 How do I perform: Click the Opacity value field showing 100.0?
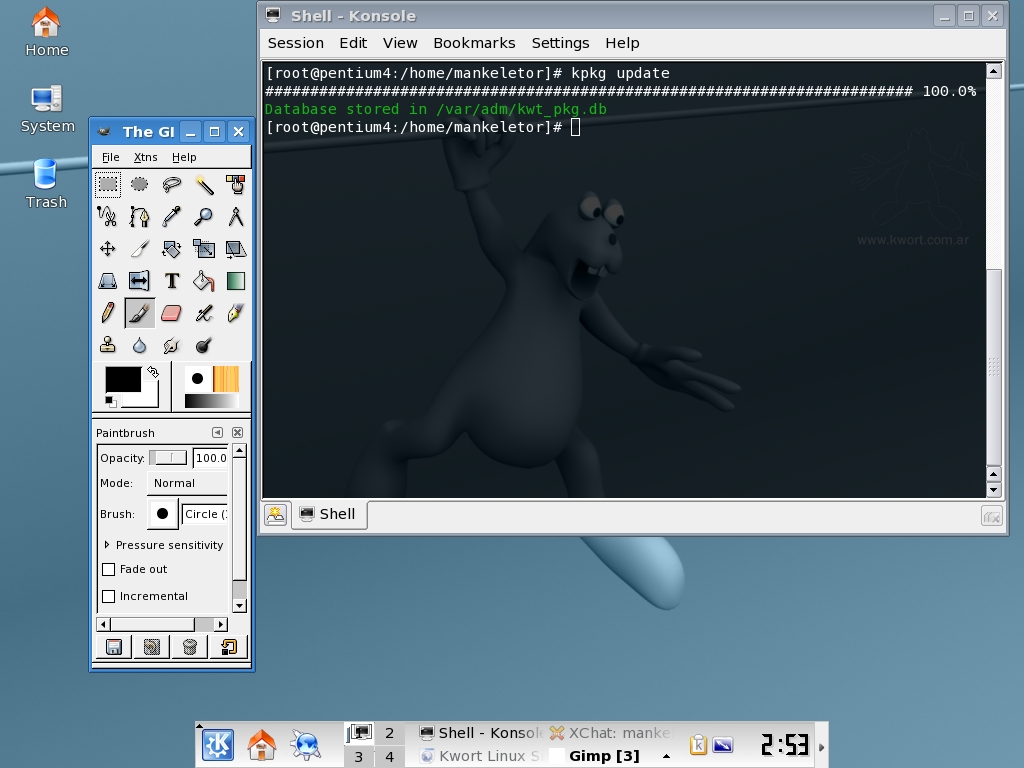pos(210,458)
